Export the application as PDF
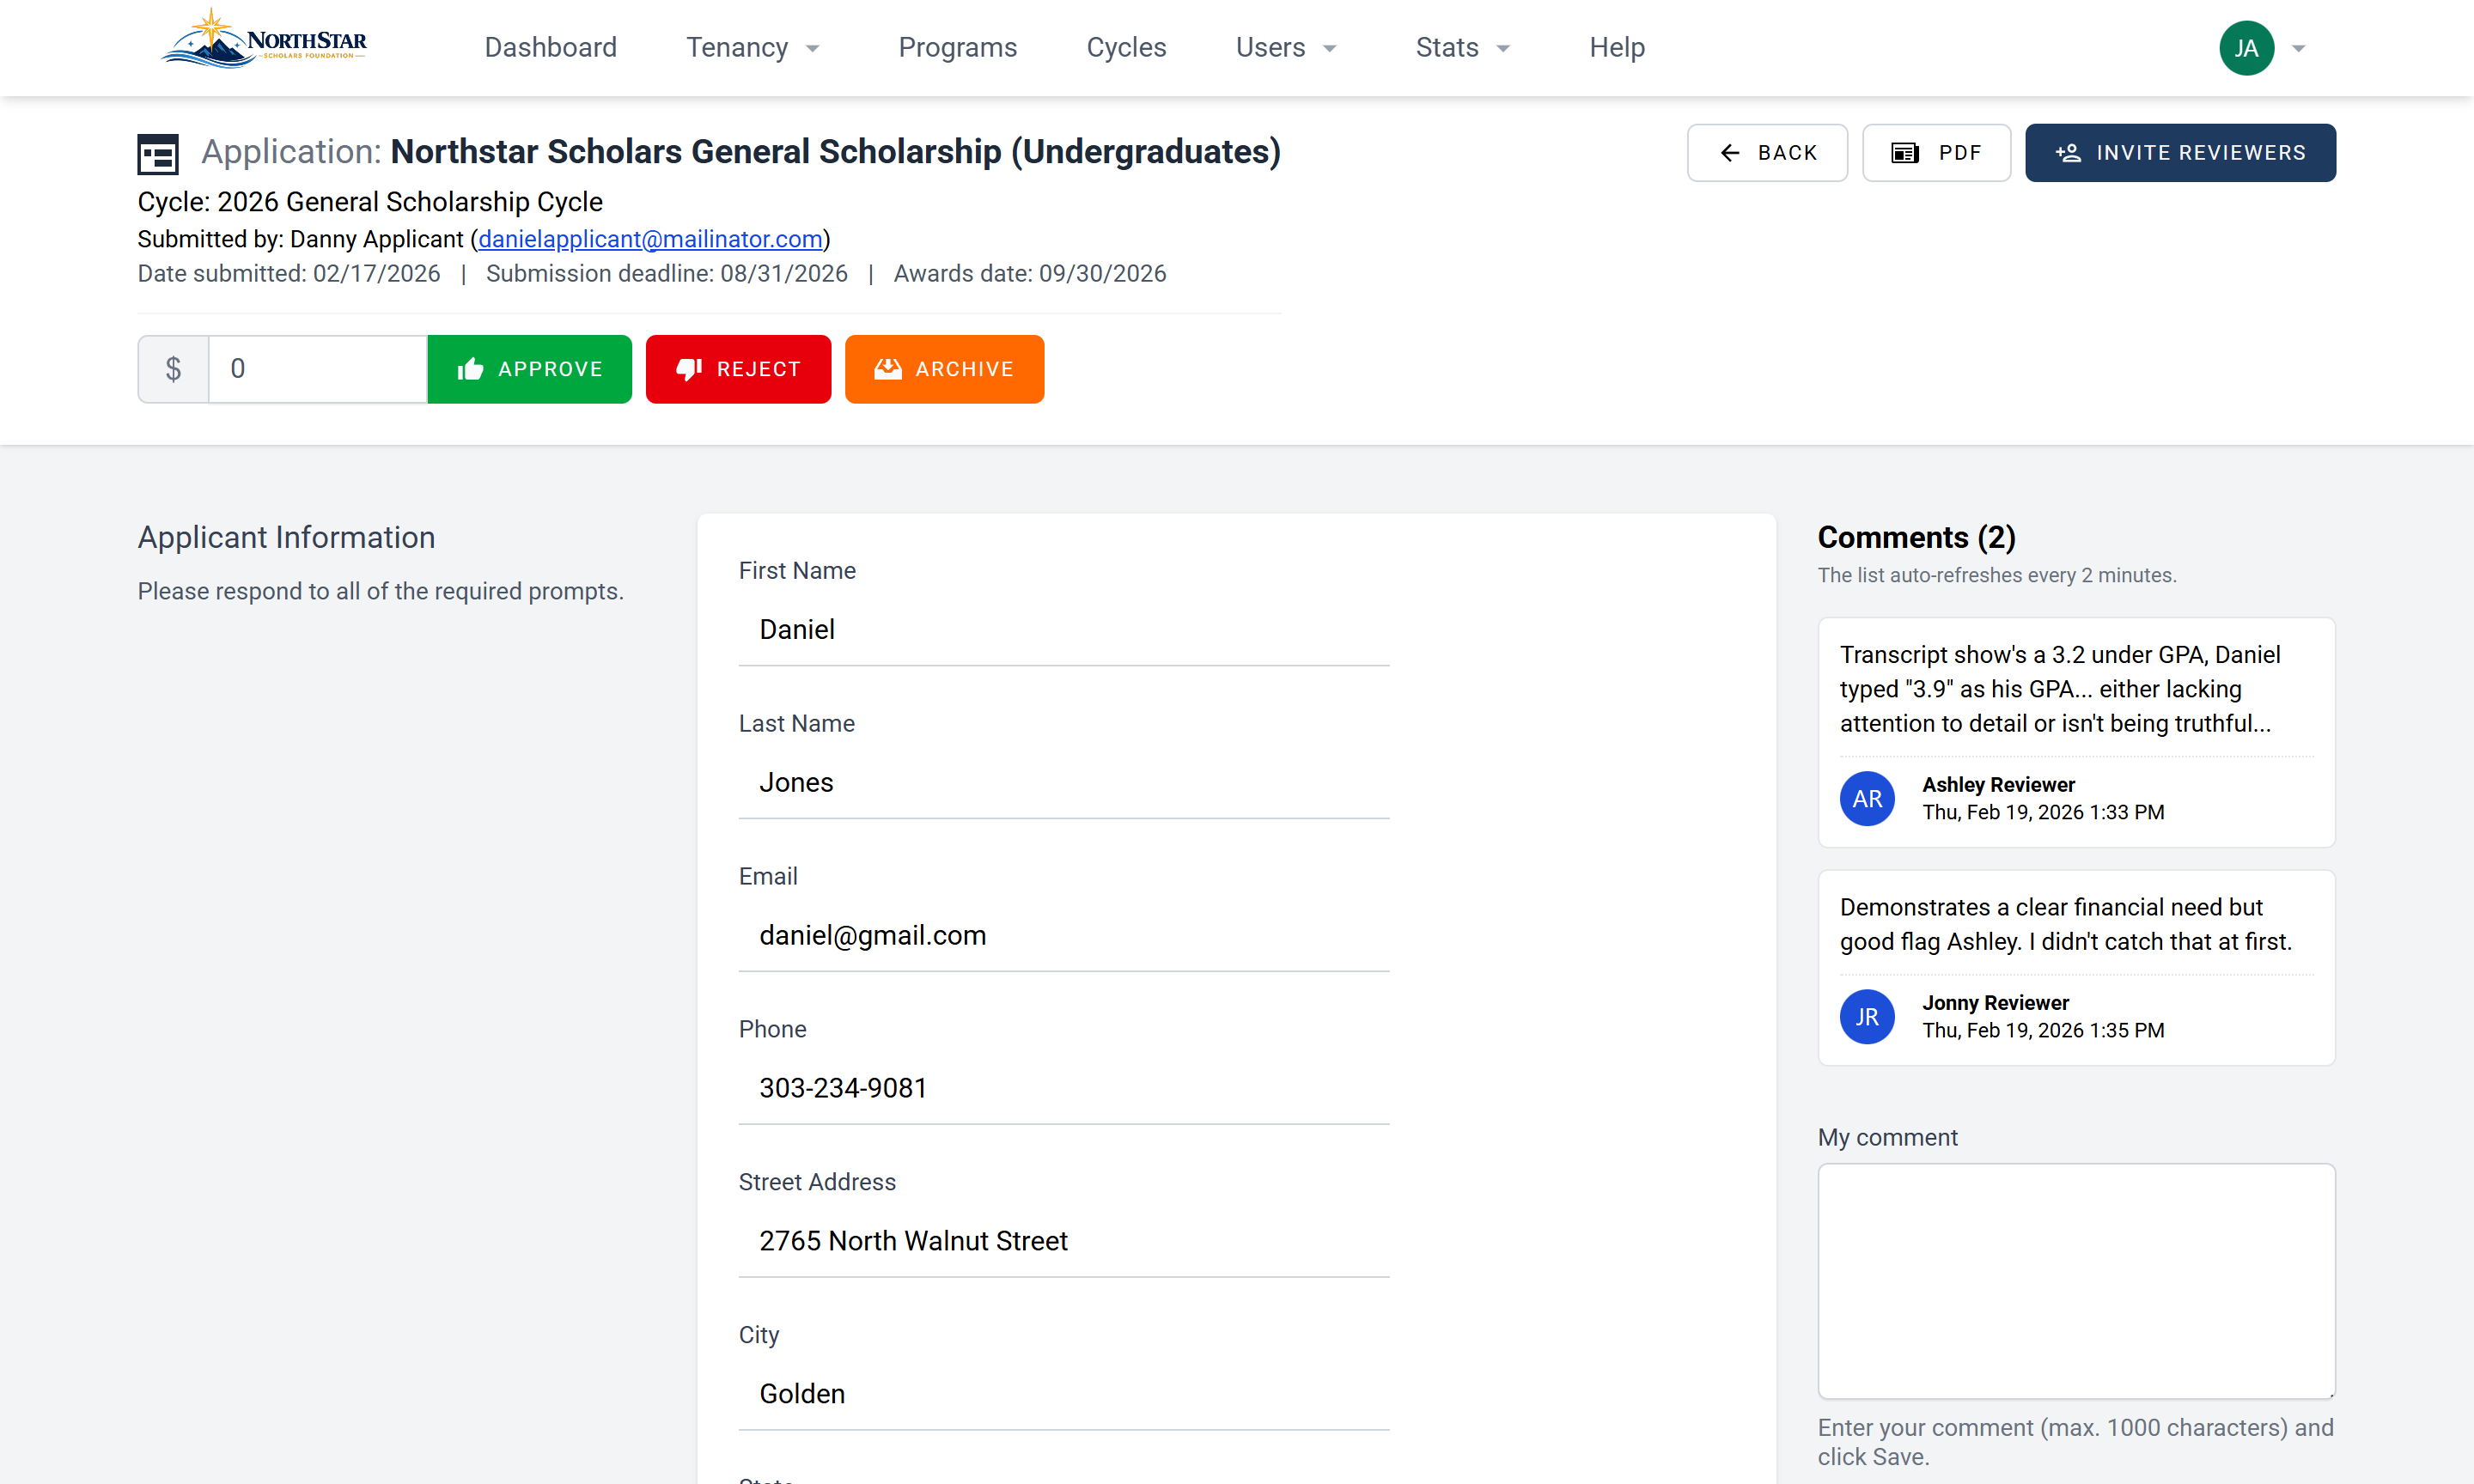Viewport: 2474px width, 1484px height. point(1936,153)
